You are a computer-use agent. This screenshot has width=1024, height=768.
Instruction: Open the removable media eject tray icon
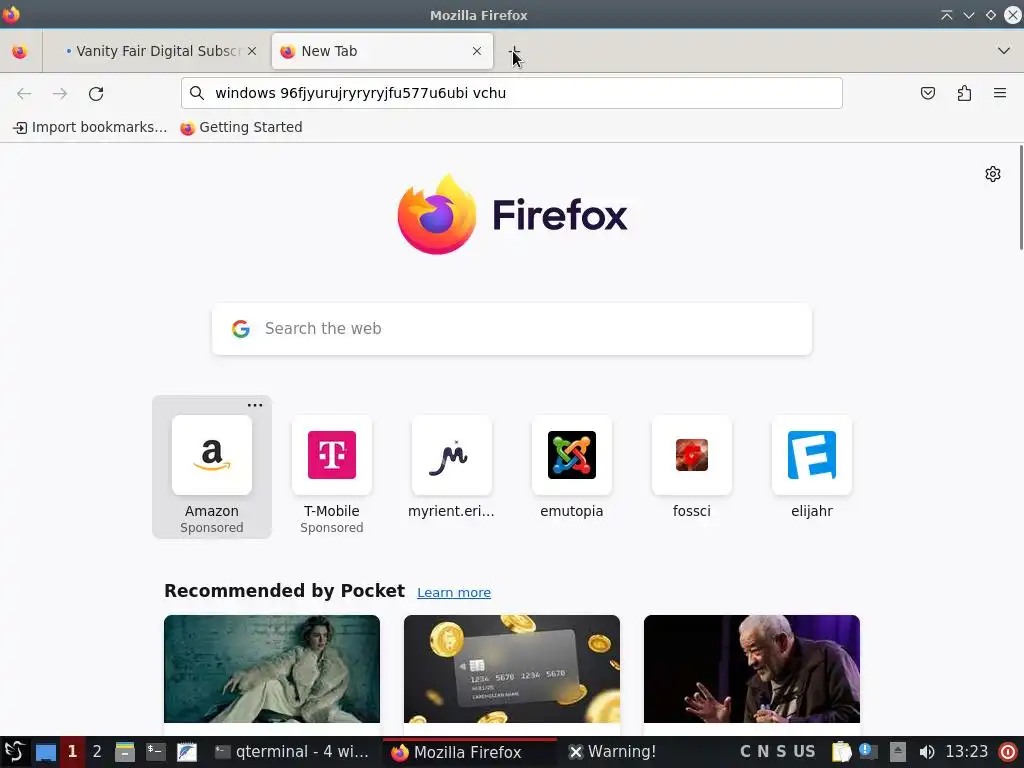897,752
